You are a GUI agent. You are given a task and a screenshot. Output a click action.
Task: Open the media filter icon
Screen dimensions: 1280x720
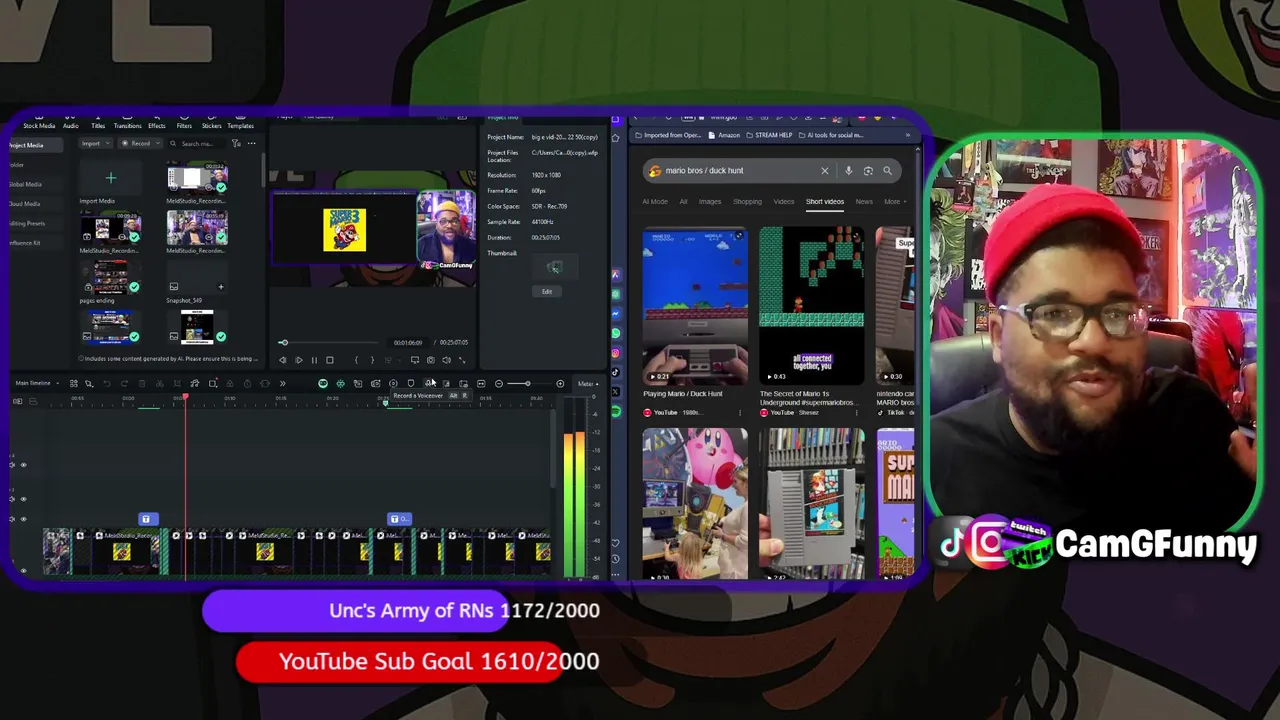(x=236, y=144)
